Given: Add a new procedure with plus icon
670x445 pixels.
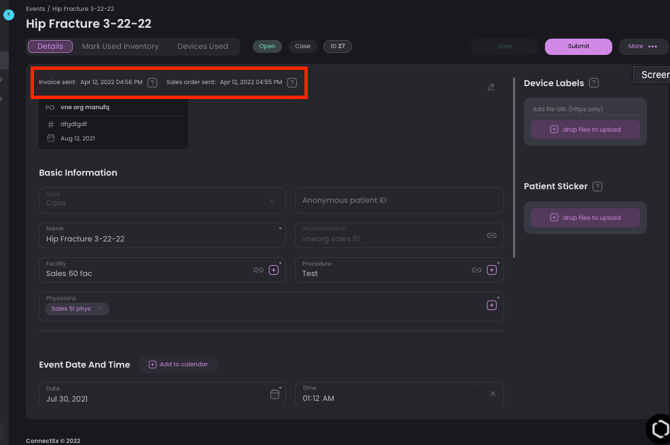Looking at the screenshot, I should 492,270.
